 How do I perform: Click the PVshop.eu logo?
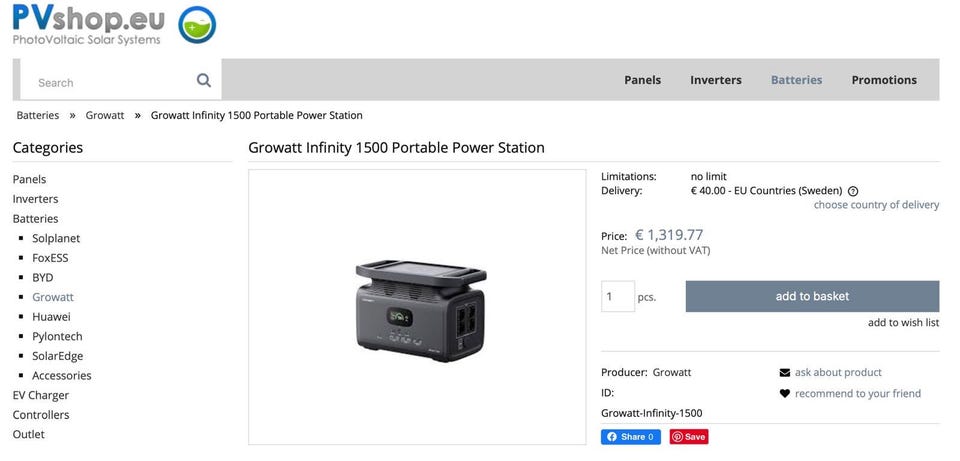(87, 24)
